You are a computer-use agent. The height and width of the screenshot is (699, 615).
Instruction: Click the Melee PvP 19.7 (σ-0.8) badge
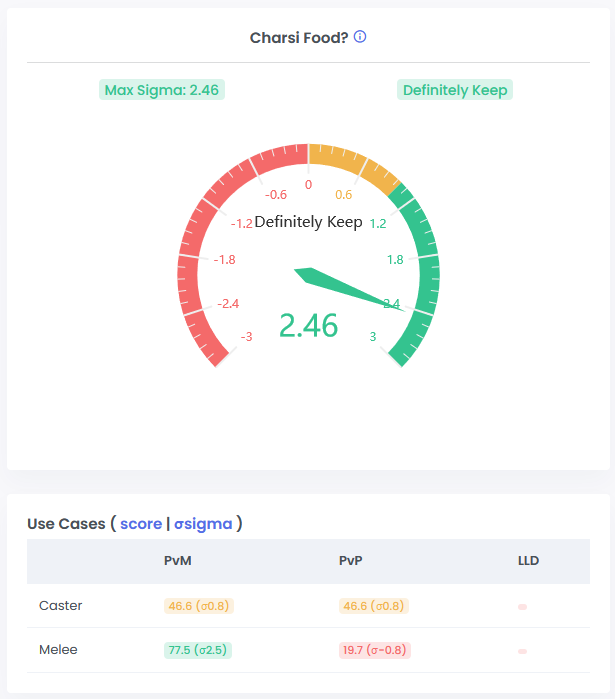(x=375, y=650)
